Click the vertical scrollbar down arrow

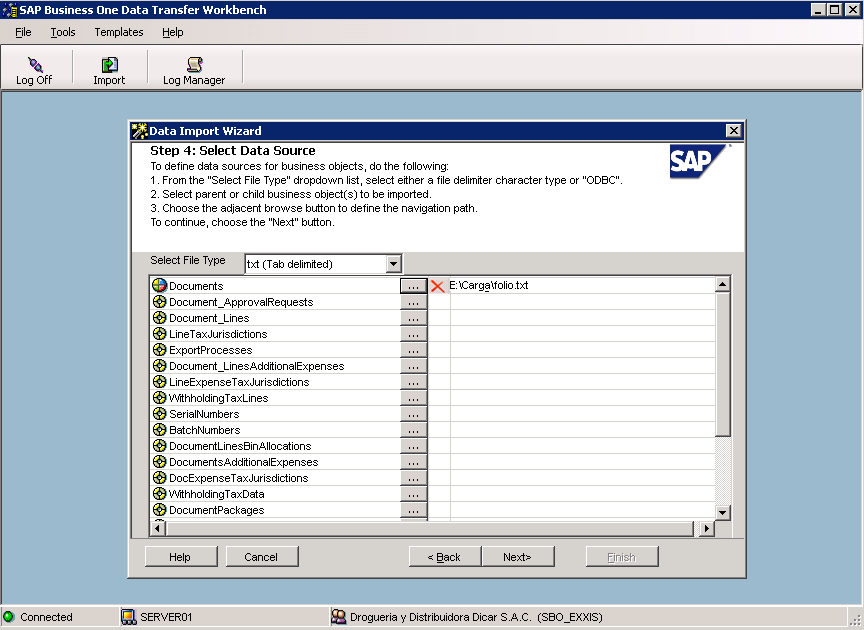pyautogui.click(x=721, y=511)
